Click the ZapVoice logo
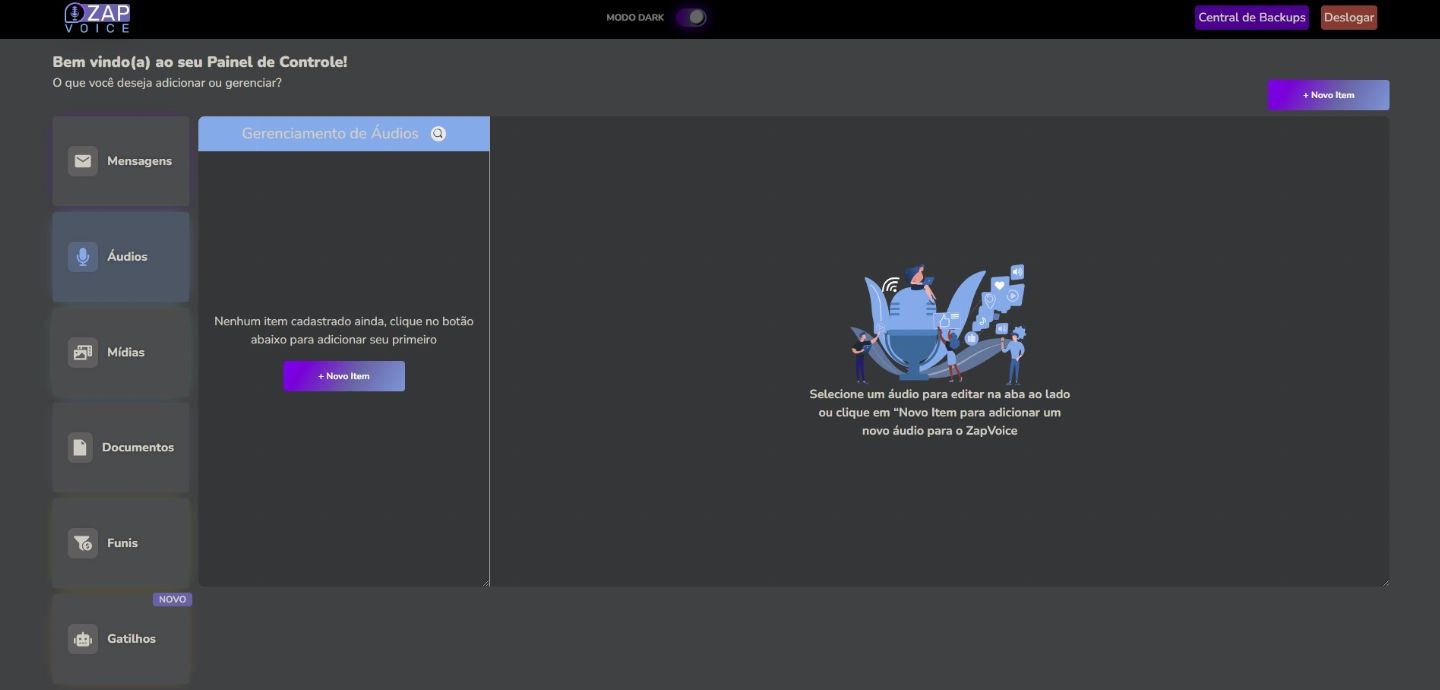Viewport: 1440px width, 690px height. coord(97,17)
